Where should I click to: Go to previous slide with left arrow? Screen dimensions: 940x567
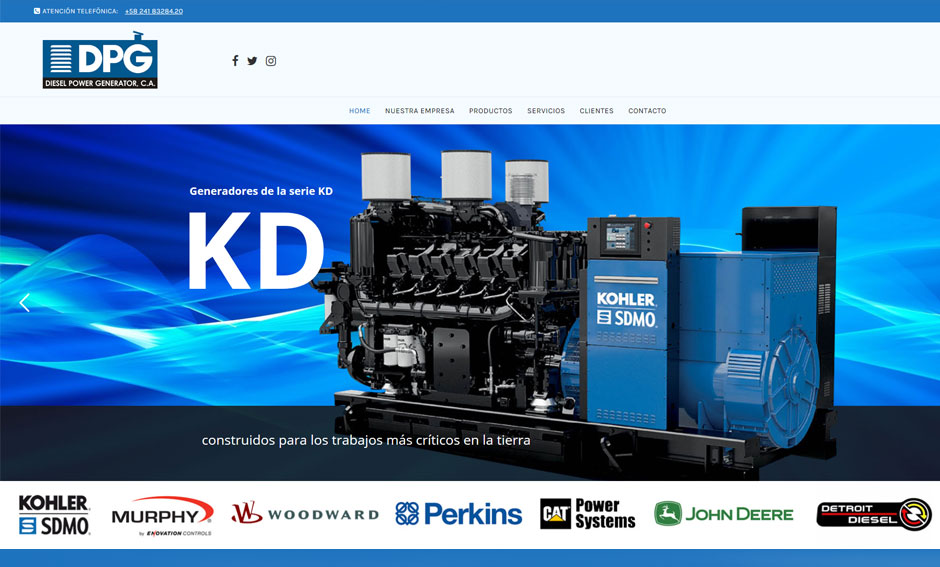(x=25, y=303)
